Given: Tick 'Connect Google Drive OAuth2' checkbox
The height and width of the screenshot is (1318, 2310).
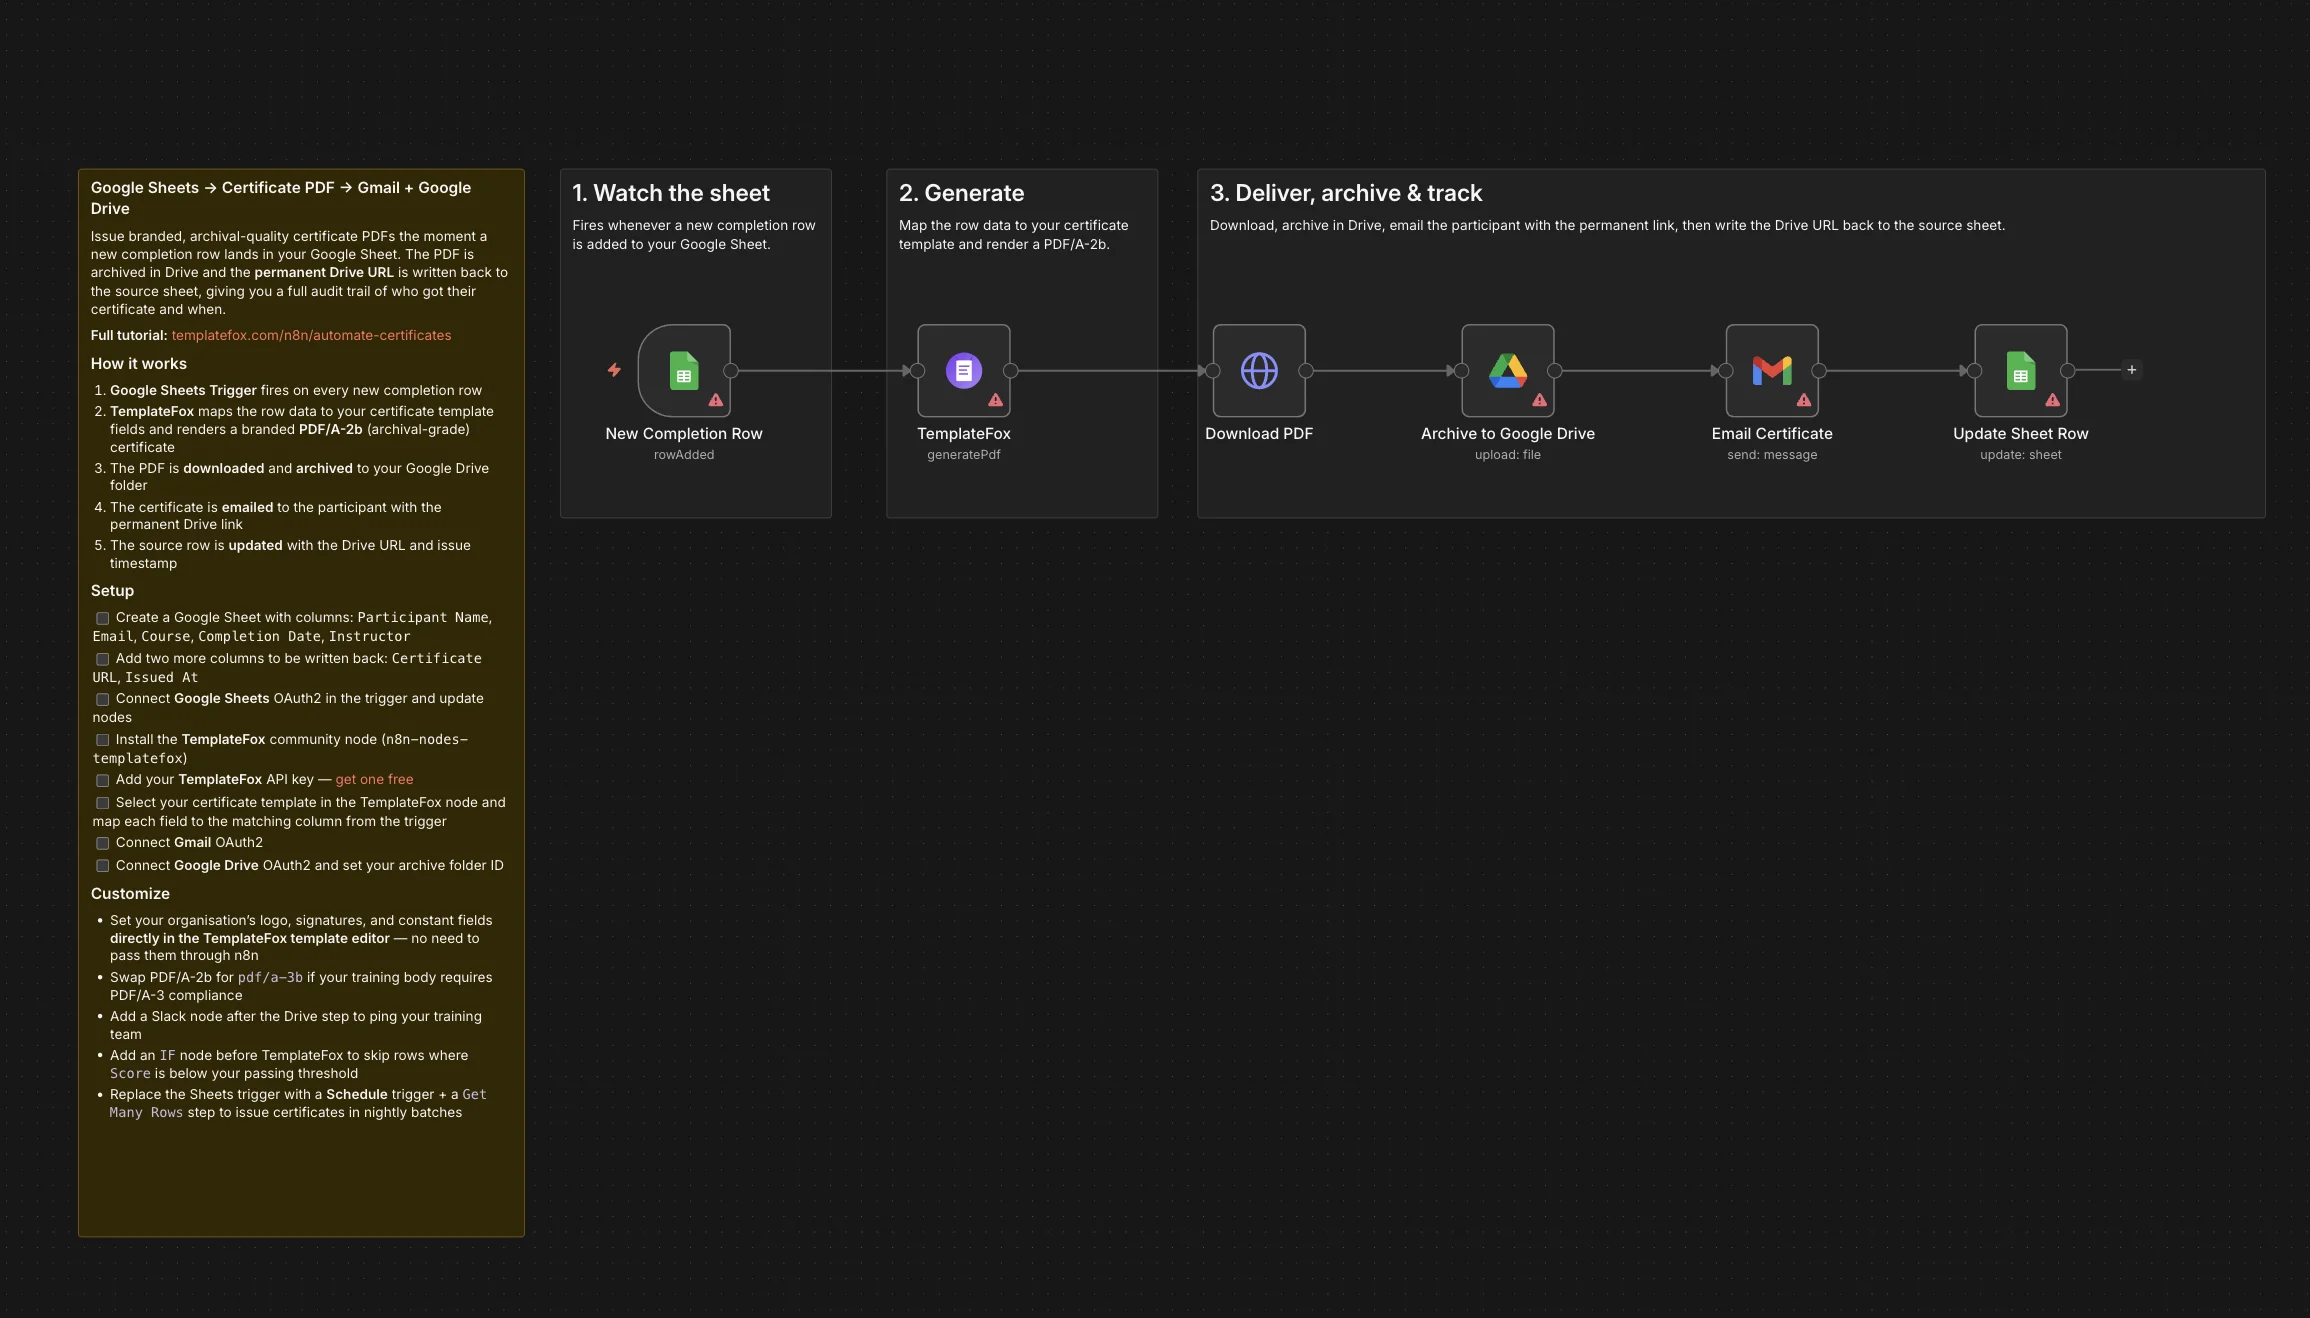Looking at the screenshot, I should [102, 867].
